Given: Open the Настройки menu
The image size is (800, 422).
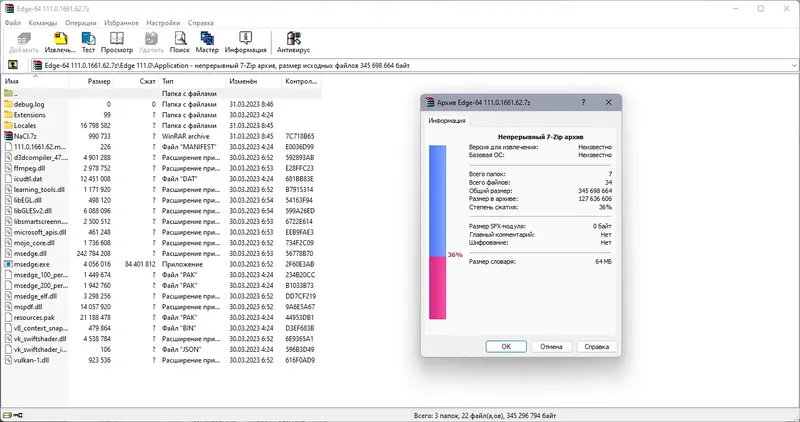Looking at the screenshot, I should coord(163,23).
